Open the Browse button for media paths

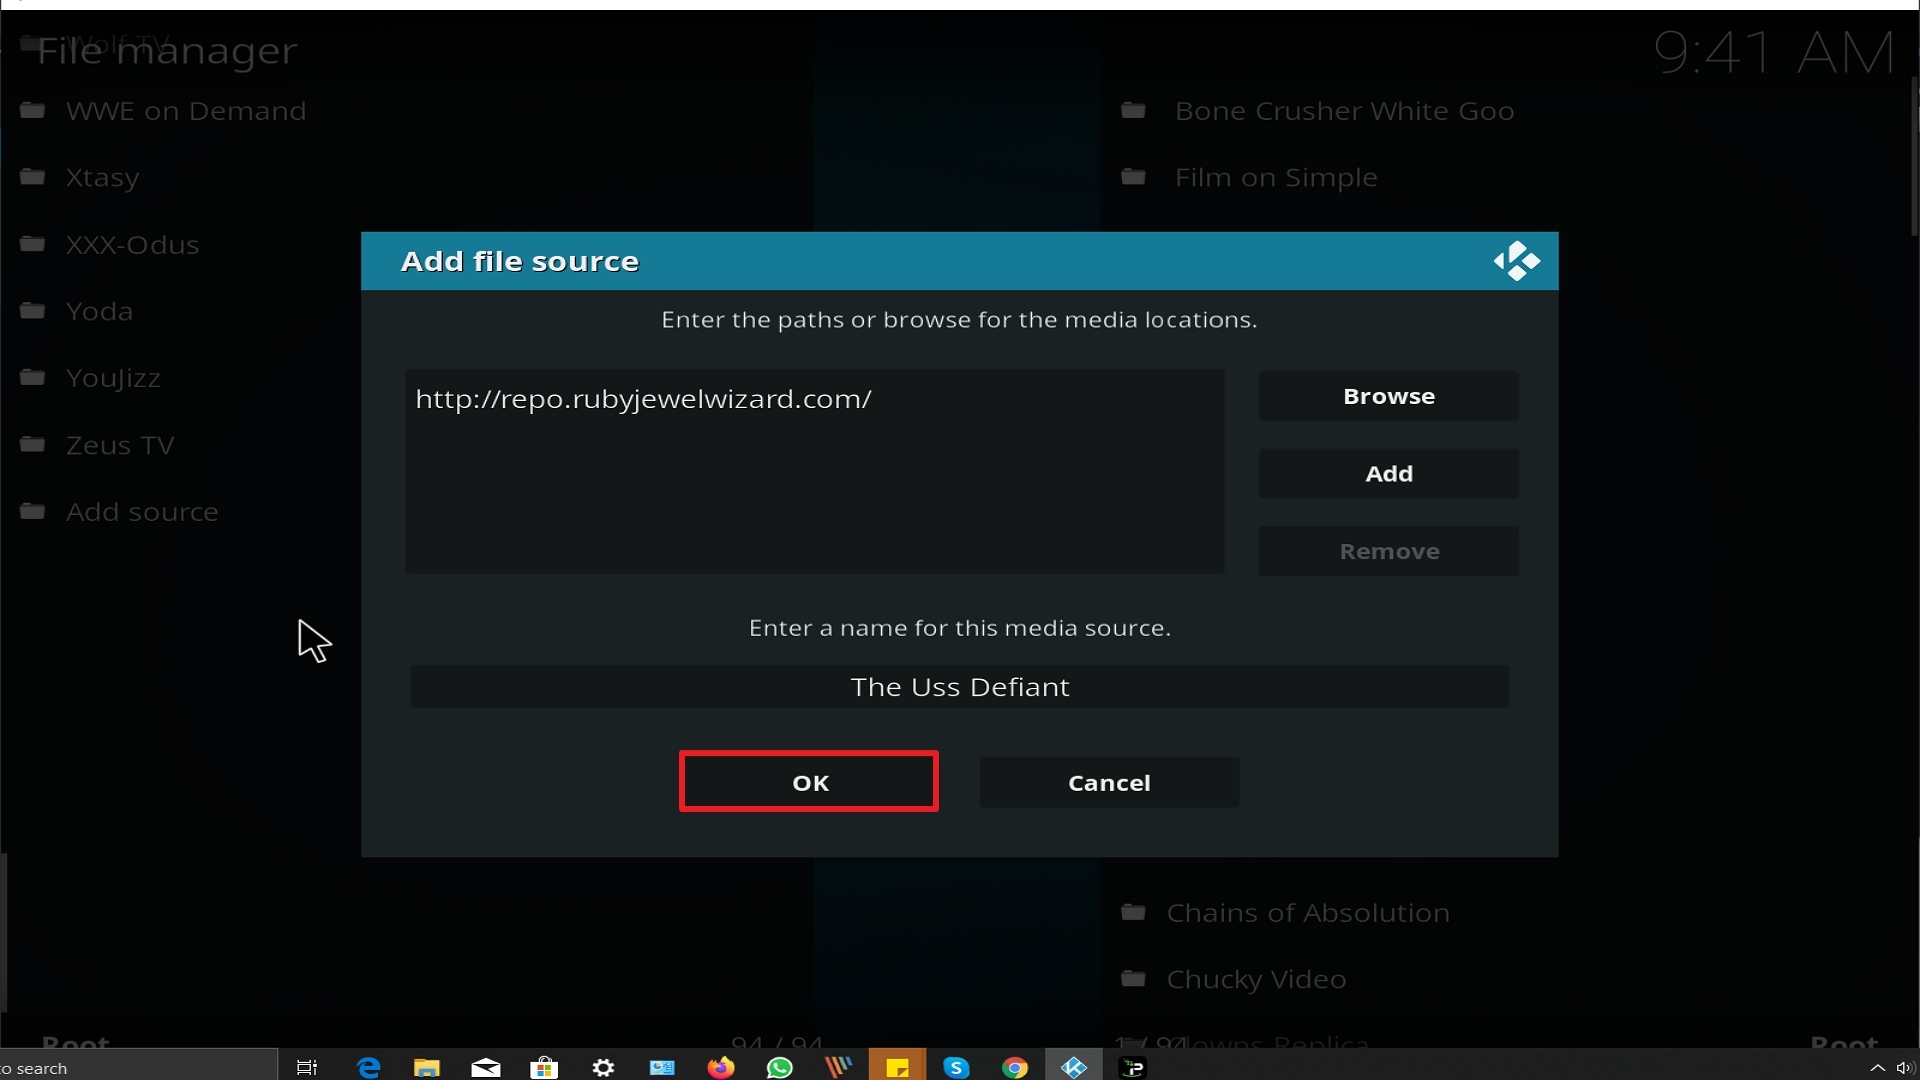click(1389, 396)
